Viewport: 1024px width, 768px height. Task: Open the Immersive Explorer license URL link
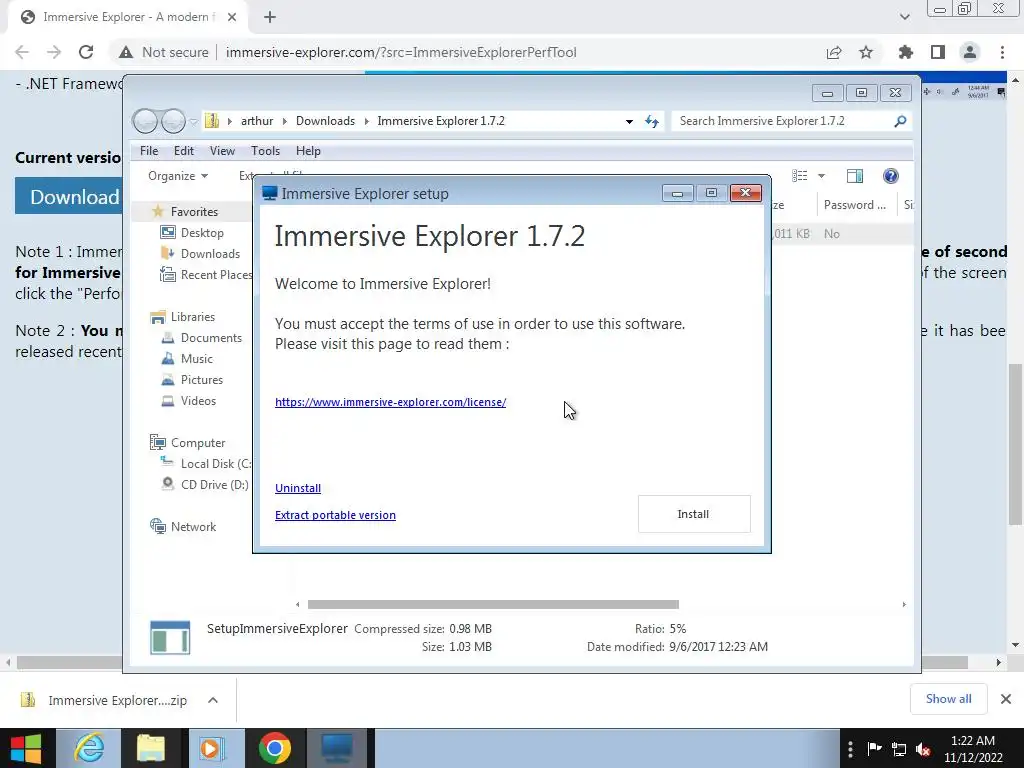point(391,402)
